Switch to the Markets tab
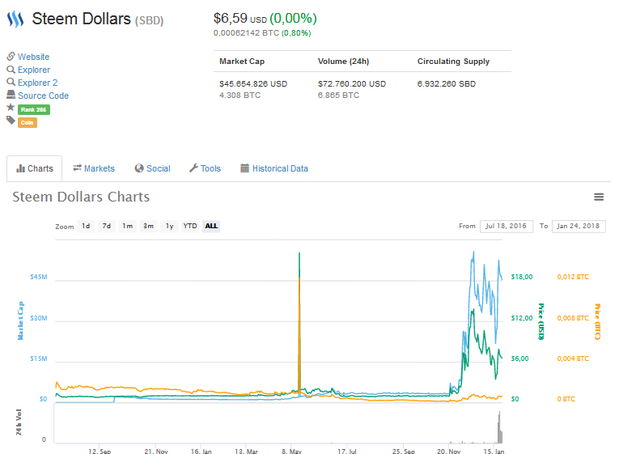Image resolution: width=640 pixels, height=454 pixels. (94, 168)
